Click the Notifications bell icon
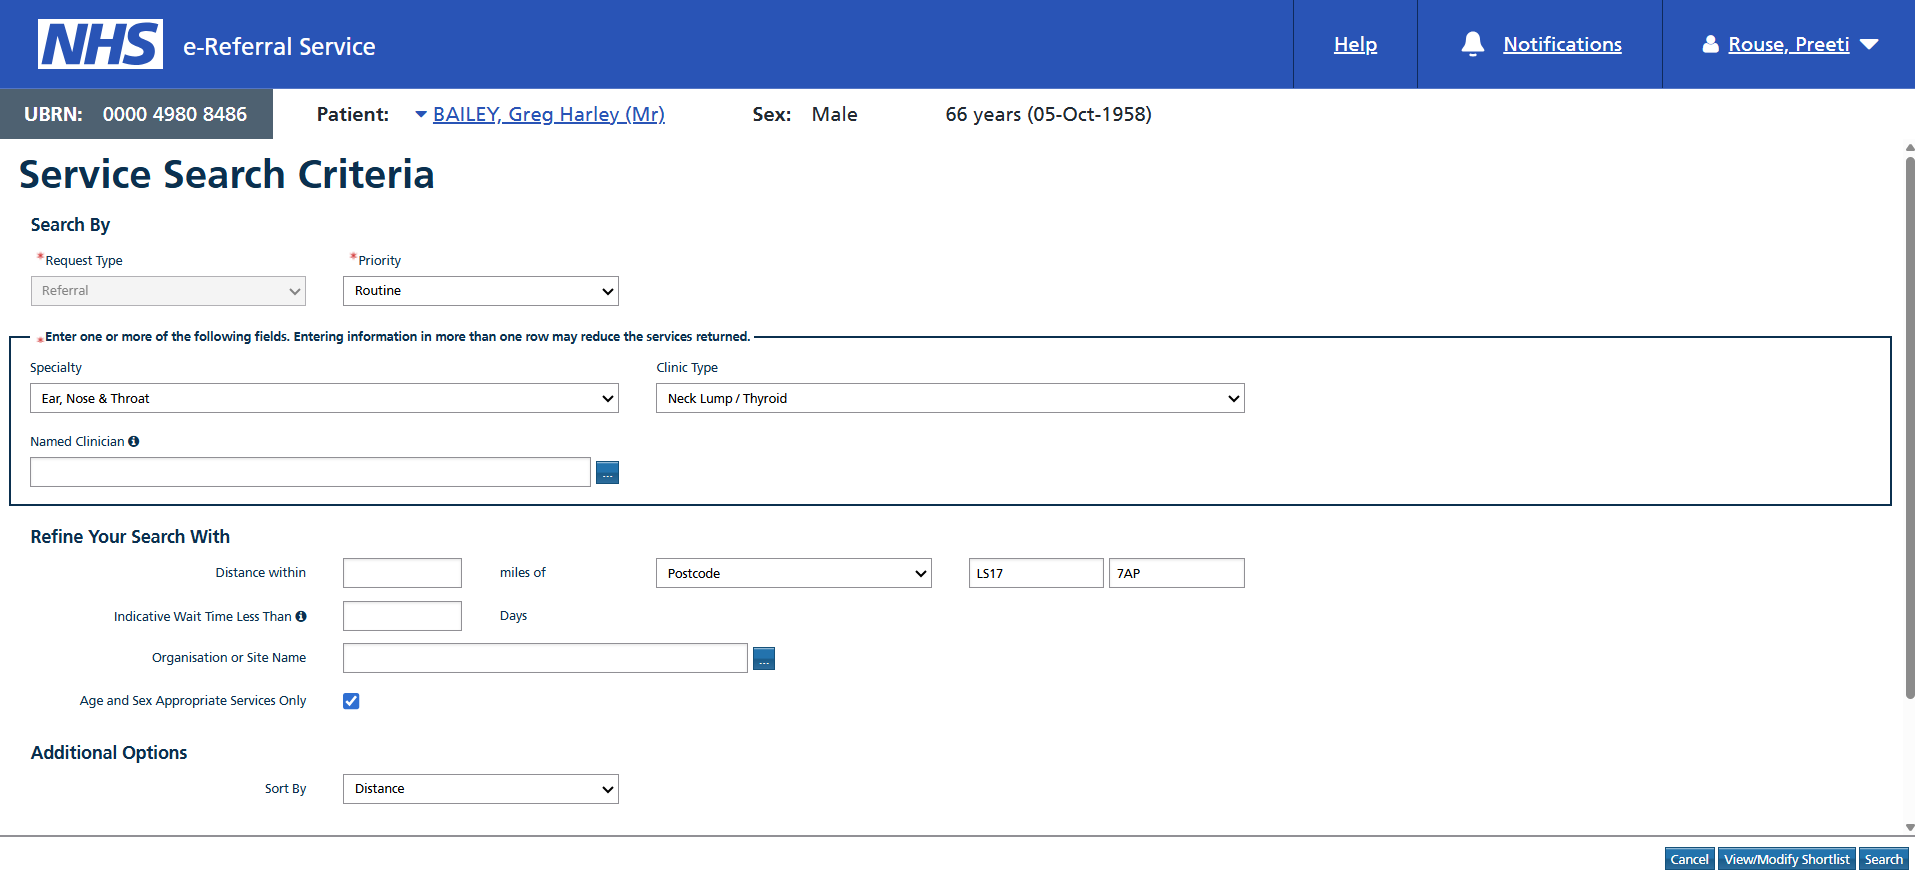Image resolution: width=1915 pixels, height=879 pixels. [1472, 44]
